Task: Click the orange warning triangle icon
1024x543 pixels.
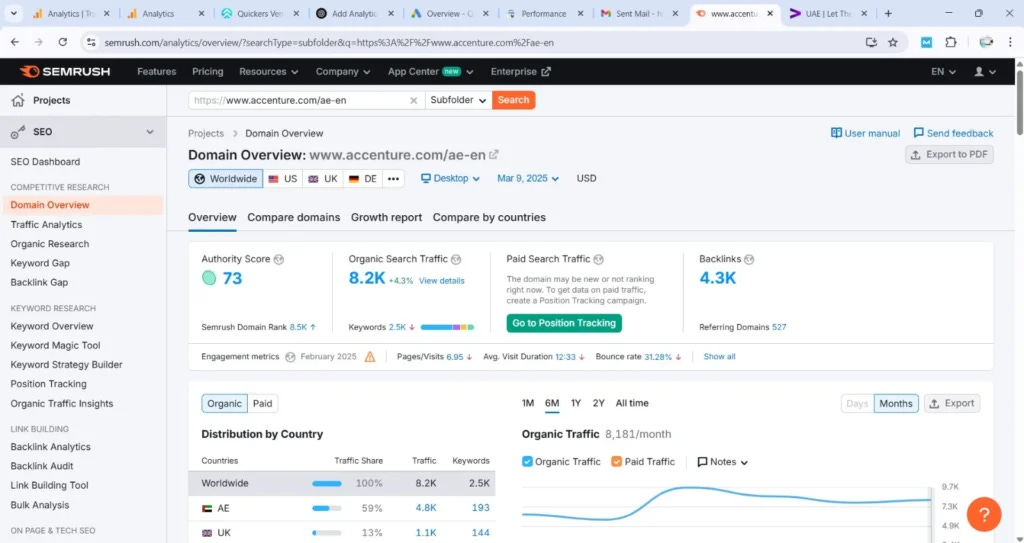Action: [370, 357]
